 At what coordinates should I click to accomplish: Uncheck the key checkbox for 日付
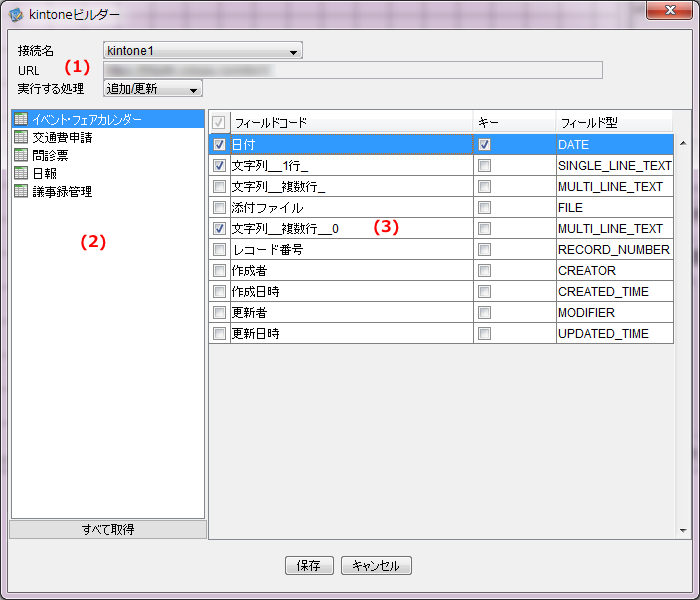484,144
